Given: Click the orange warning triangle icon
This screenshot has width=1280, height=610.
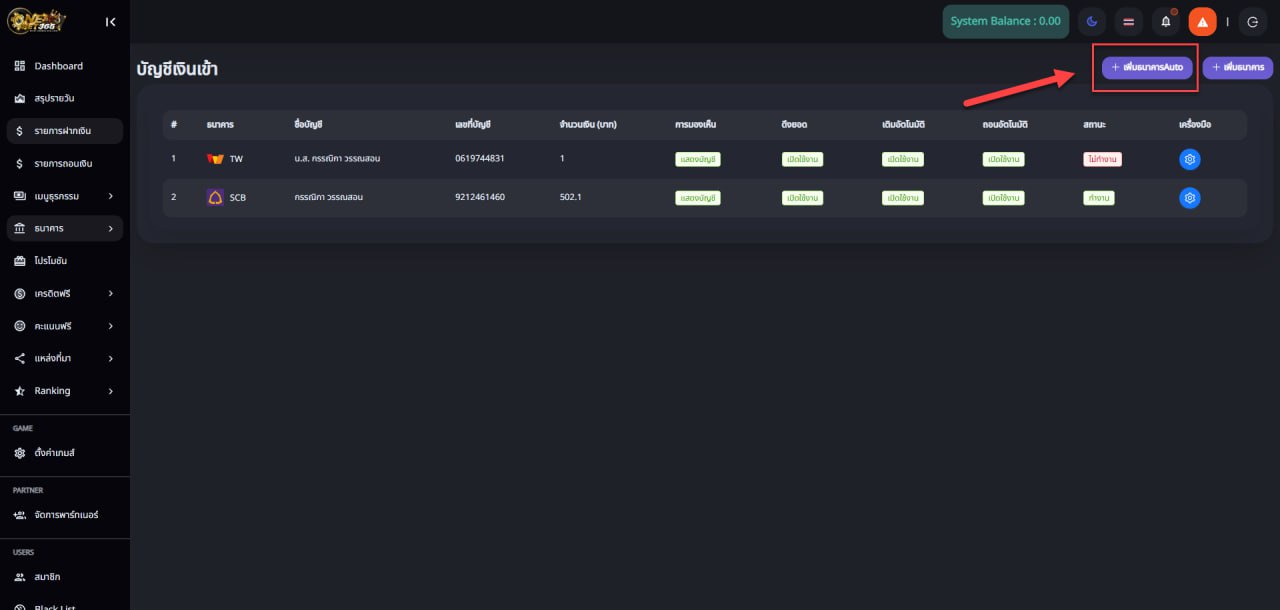Looking at the screenshot, I should click(1202, 21).
